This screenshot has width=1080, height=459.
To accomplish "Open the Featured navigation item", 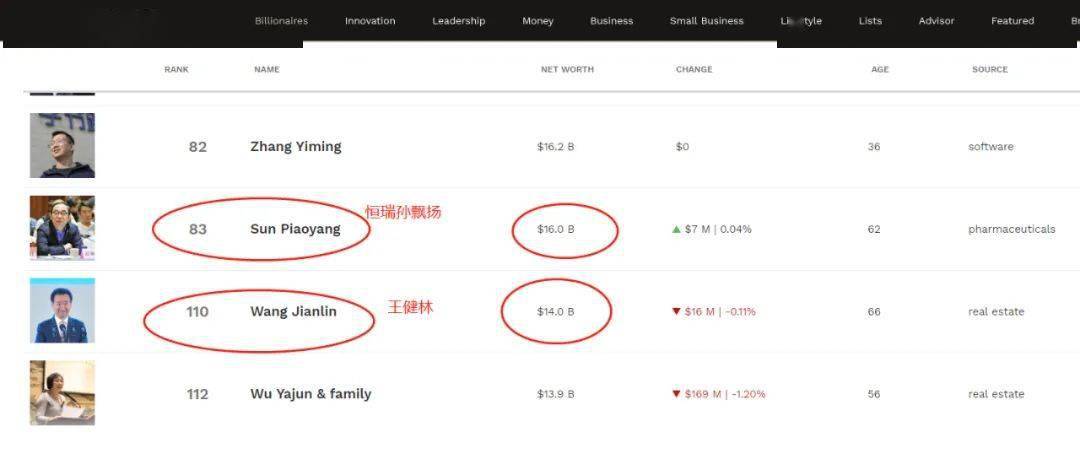I will [1012, 21].
